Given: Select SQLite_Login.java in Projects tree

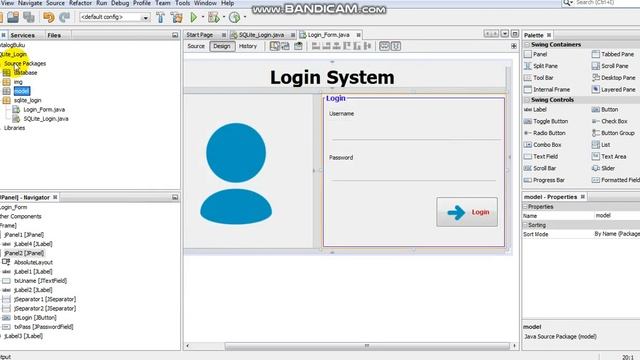Looking at the screenshot, I should pyautogui.click(x=46, y=119).
